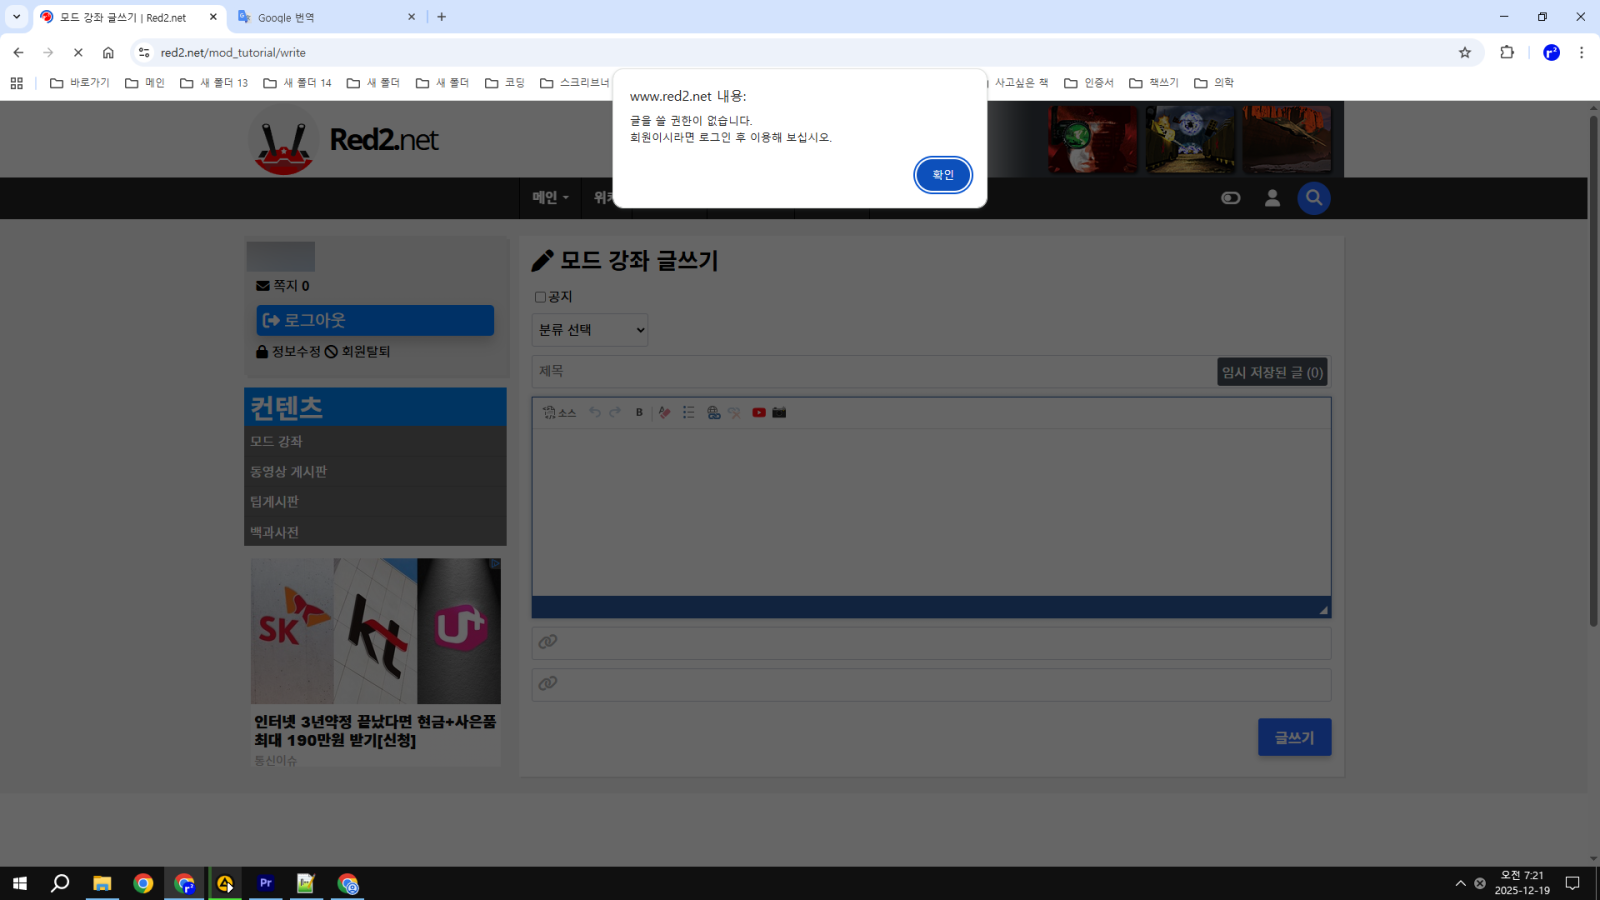Click the 소스 source code button
Viewport: 1600px width, 900px height.
tap(559, 413)
